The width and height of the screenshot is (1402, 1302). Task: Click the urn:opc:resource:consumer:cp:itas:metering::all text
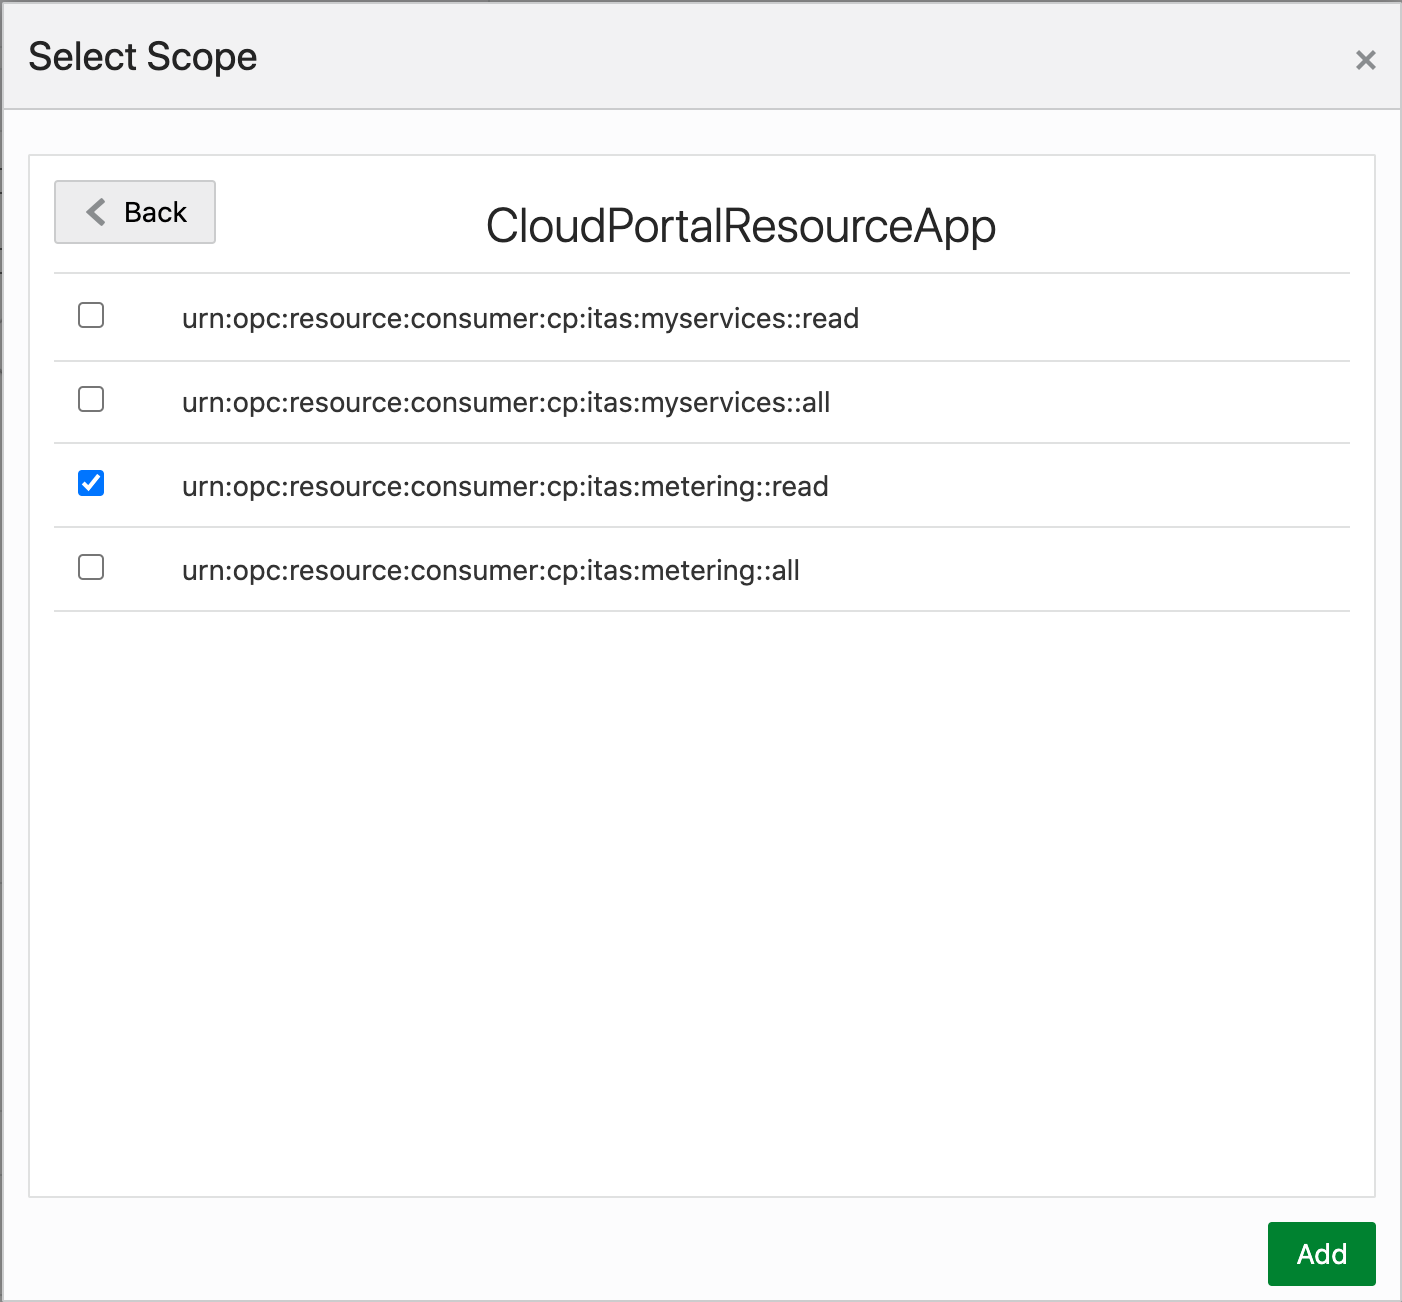490,571
